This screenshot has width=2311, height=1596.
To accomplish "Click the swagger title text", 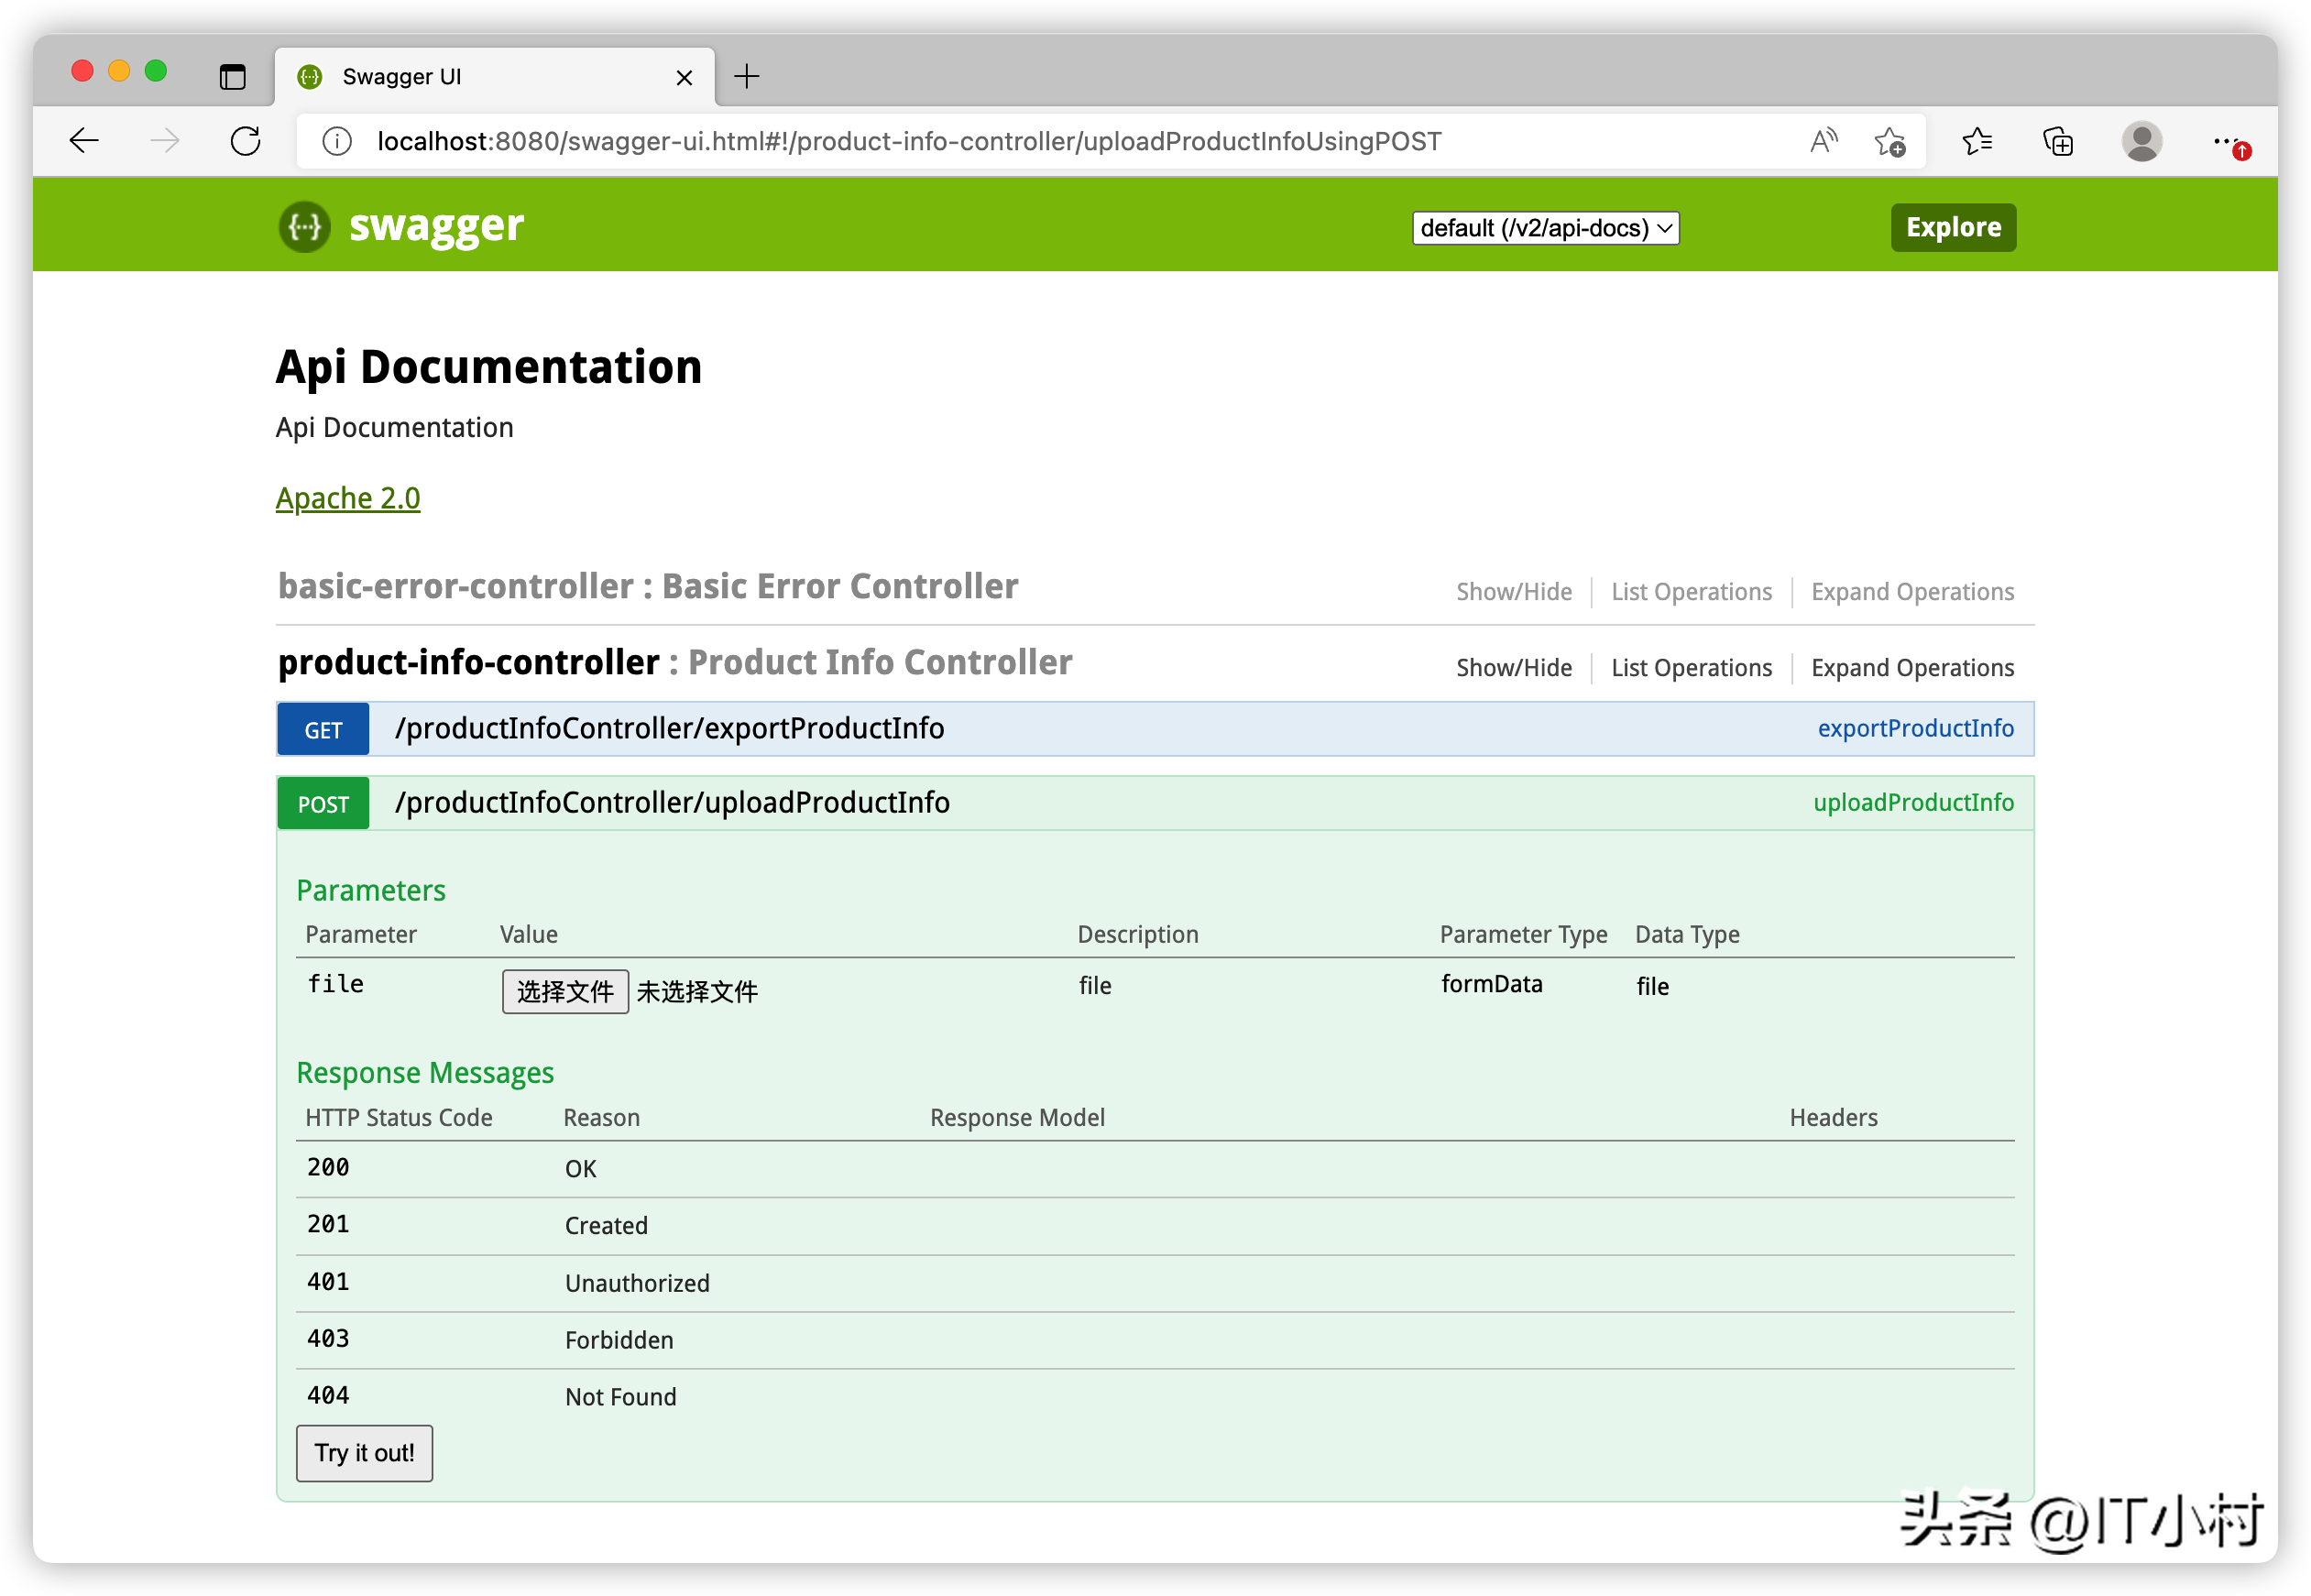I will 436,227.
